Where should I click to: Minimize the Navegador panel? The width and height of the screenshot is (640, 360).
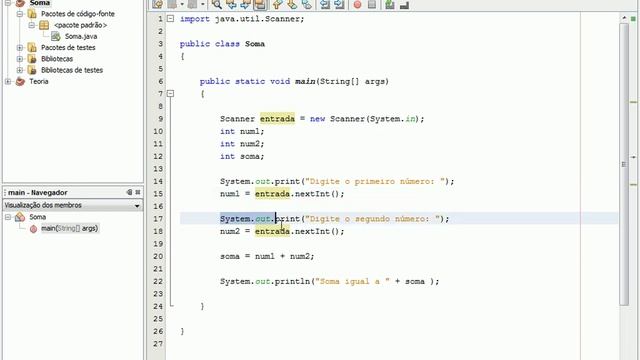[x=129, y=192]
